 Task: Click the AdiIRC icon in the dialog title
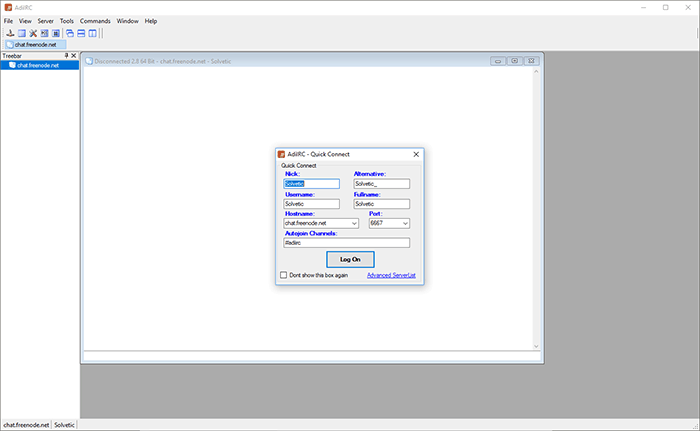281,154
